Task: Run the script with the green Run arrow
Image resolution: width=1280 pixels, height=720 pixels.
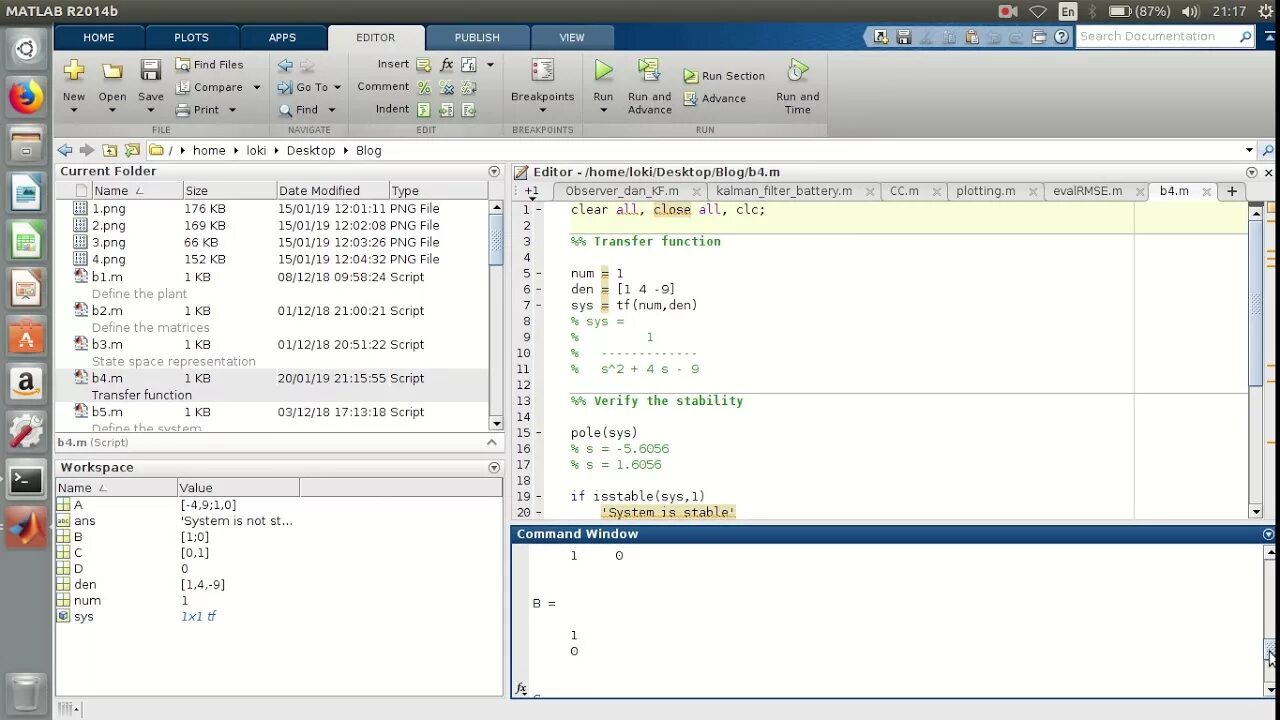Action: click(x=603, y=70)
